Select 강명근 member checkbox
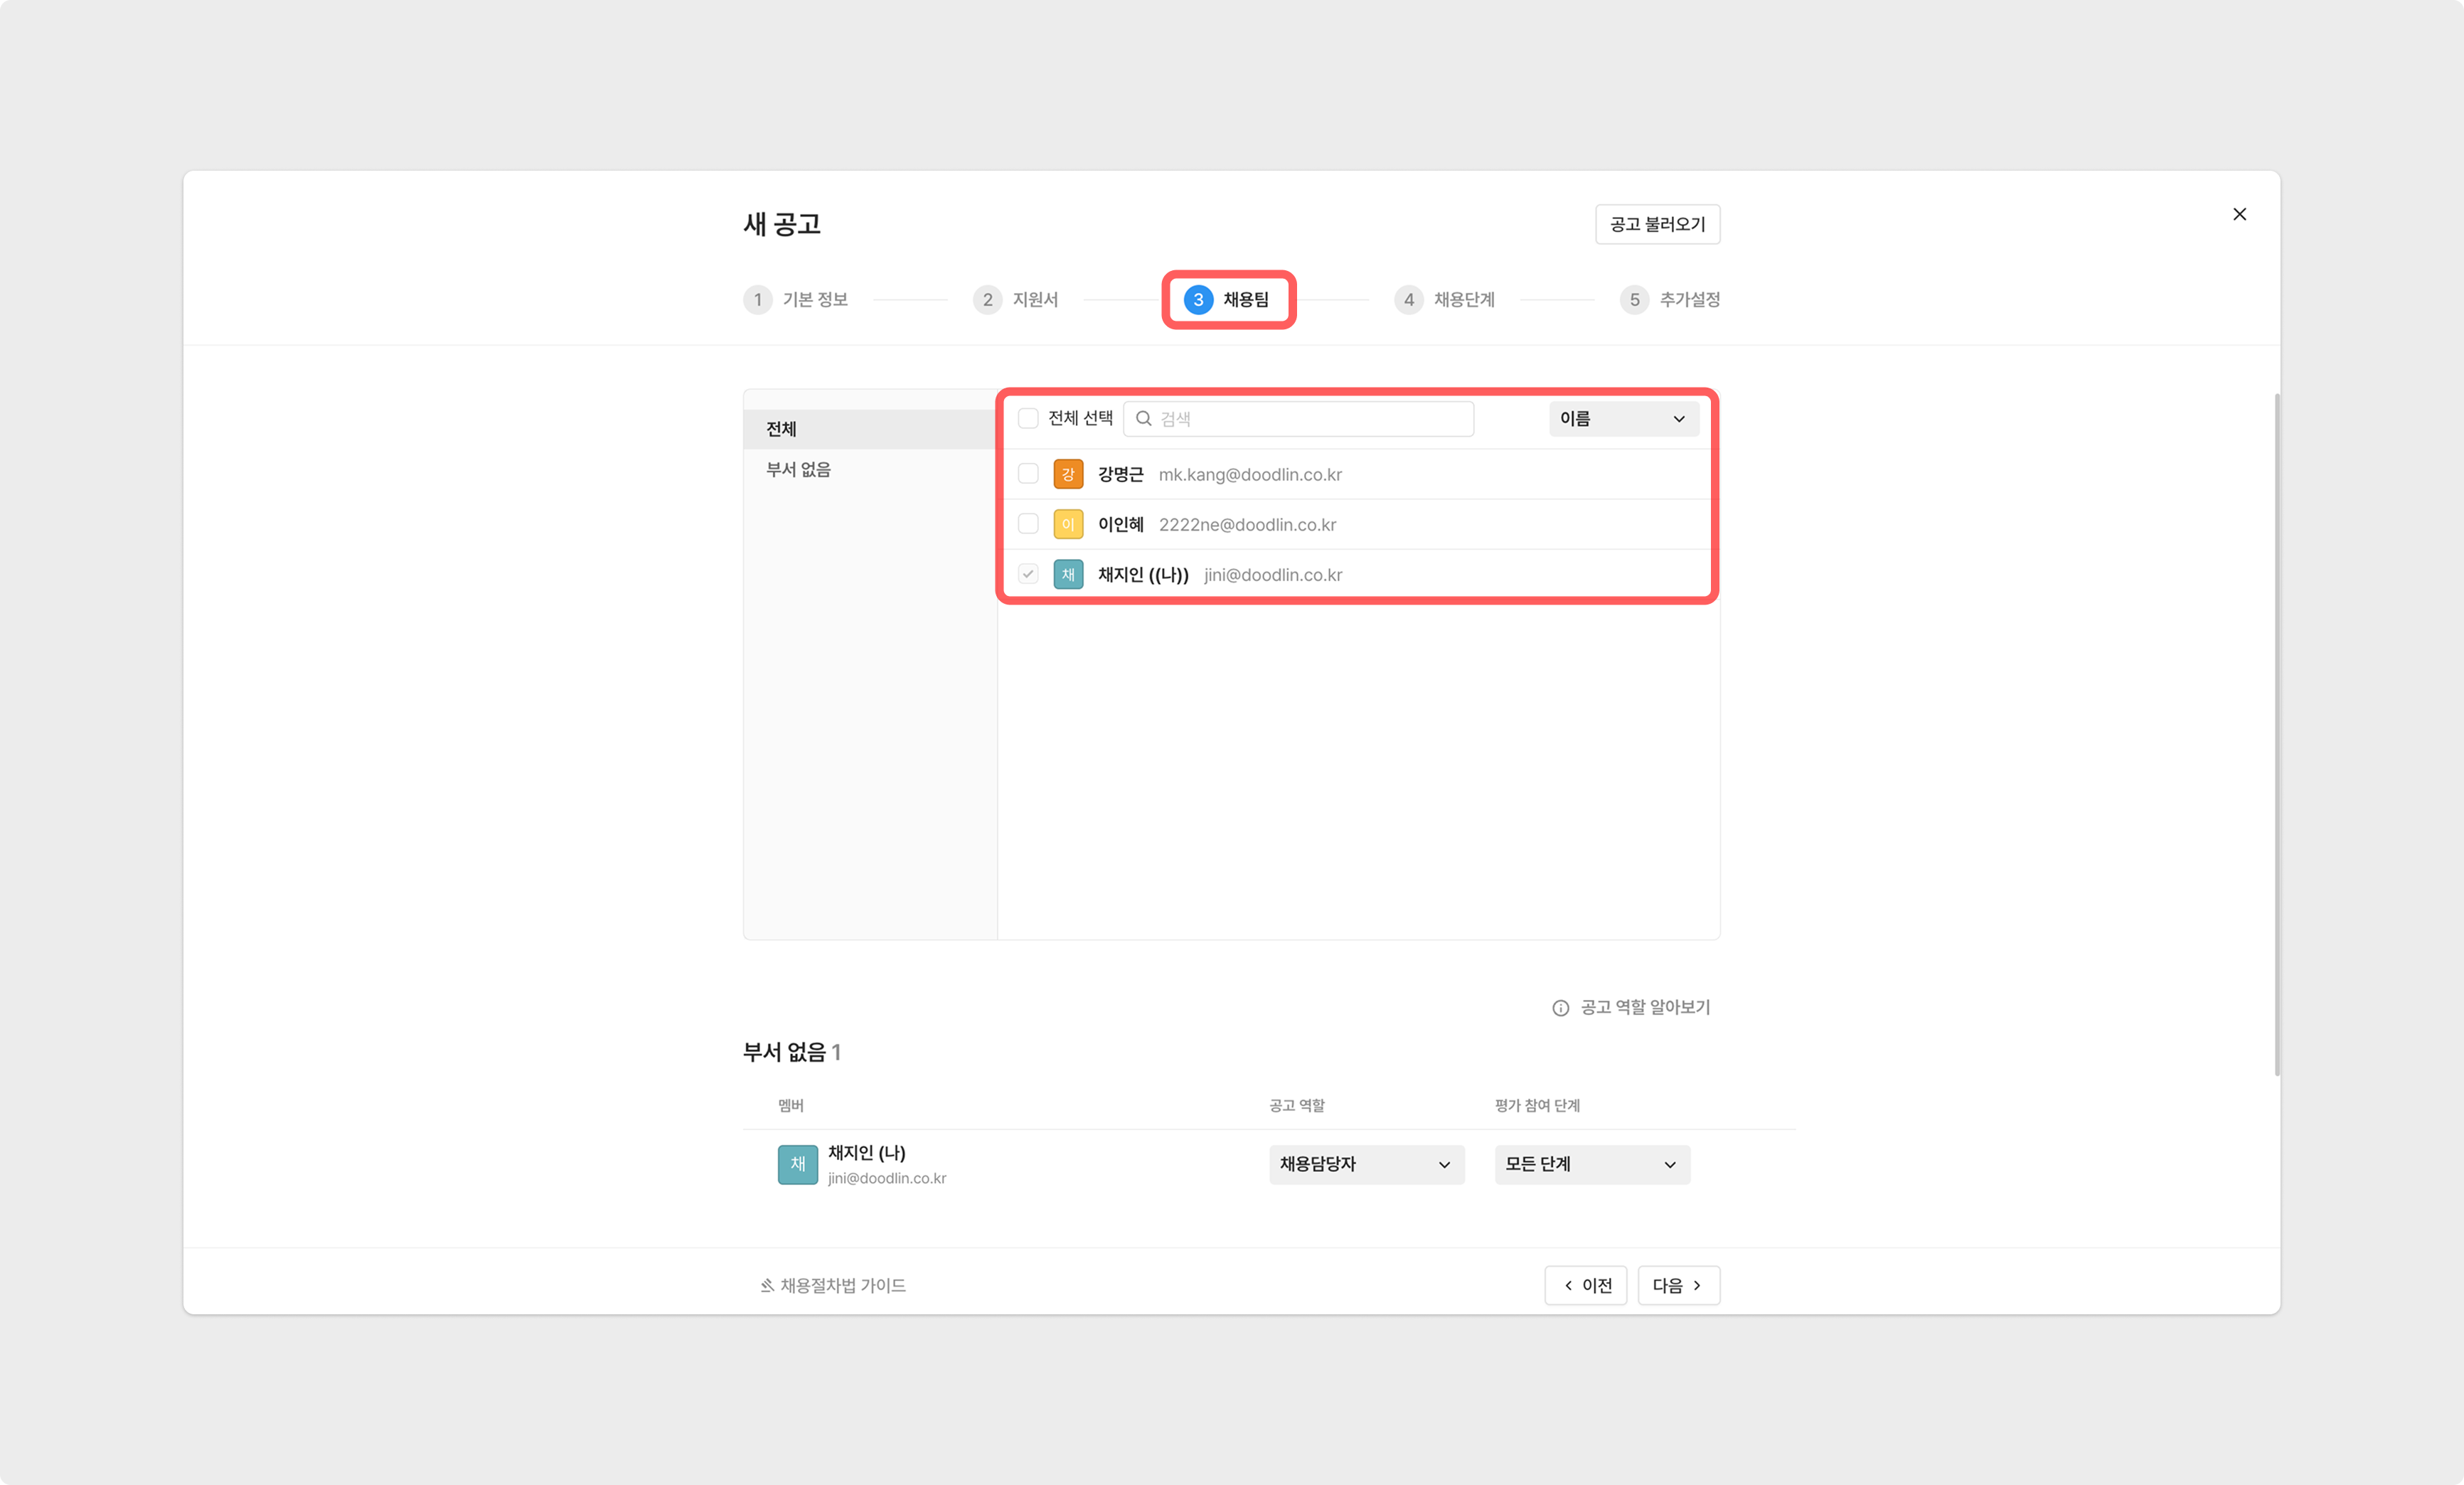Image resolution: width=2464 pixels, height=1485 pixels. [1028, 474]
